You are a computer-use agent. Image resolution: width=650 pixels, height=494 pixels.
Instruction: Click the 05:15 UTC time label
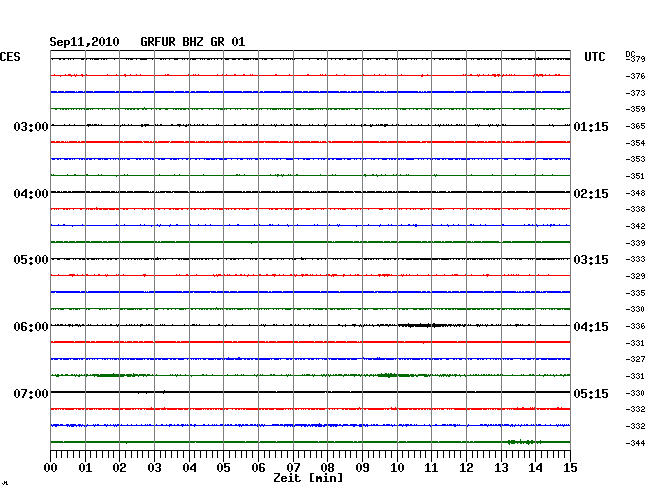tap(591, 393)
